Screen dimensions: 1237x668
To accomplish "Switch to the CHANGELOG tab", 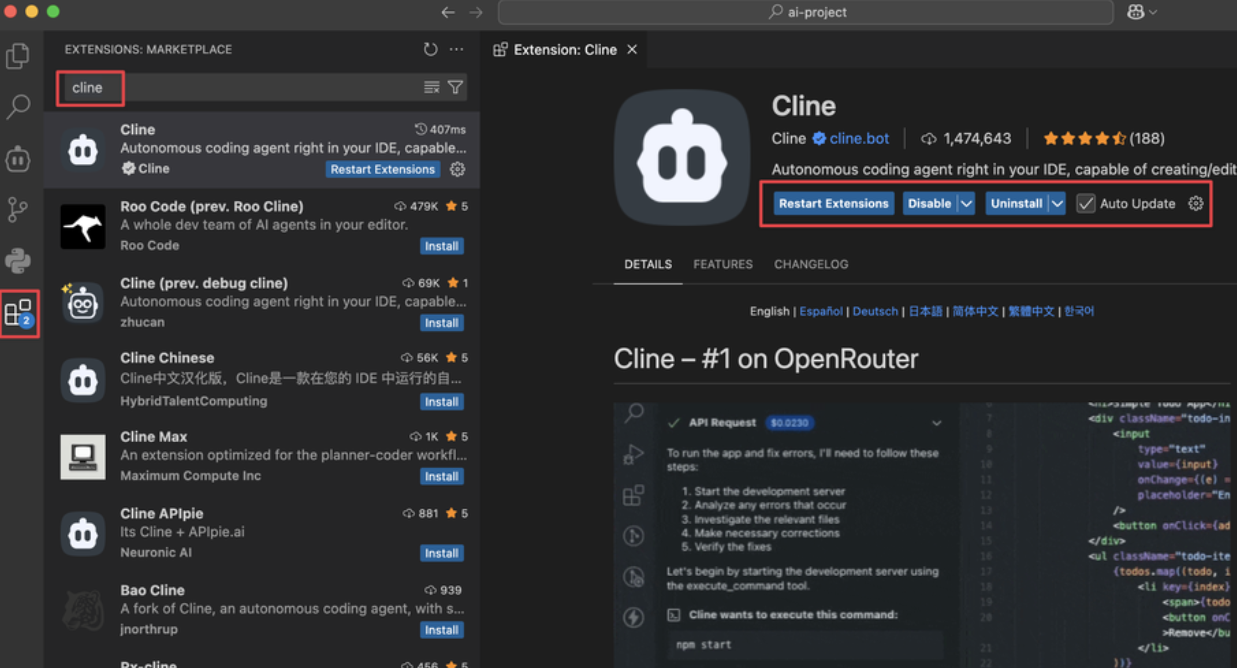I will point(811,264).
